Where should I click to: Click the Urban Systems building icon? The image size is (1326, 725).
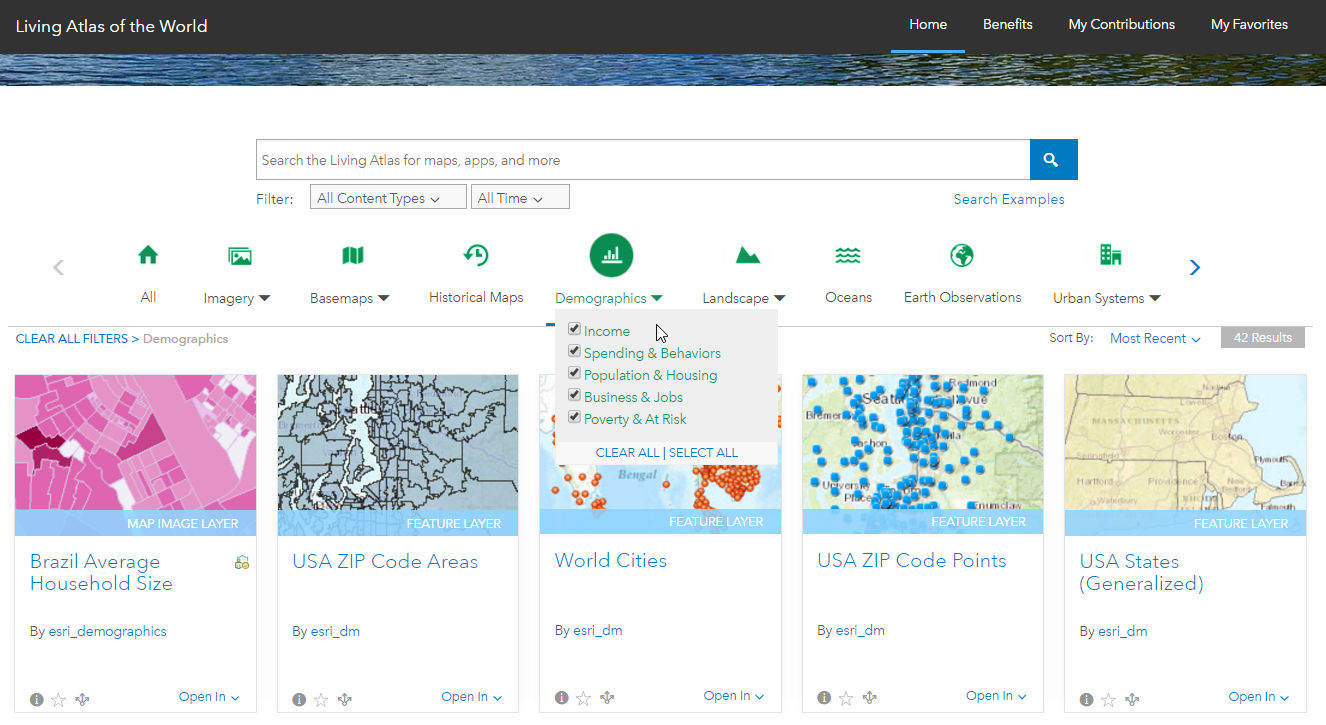coord(1110,255)
